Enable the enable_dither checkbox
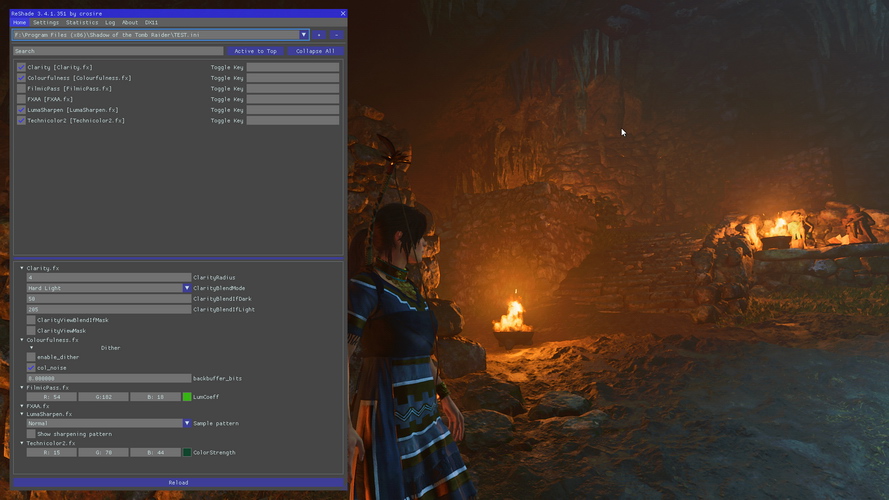Screen dimensions: 889x500 coord(31,357)
